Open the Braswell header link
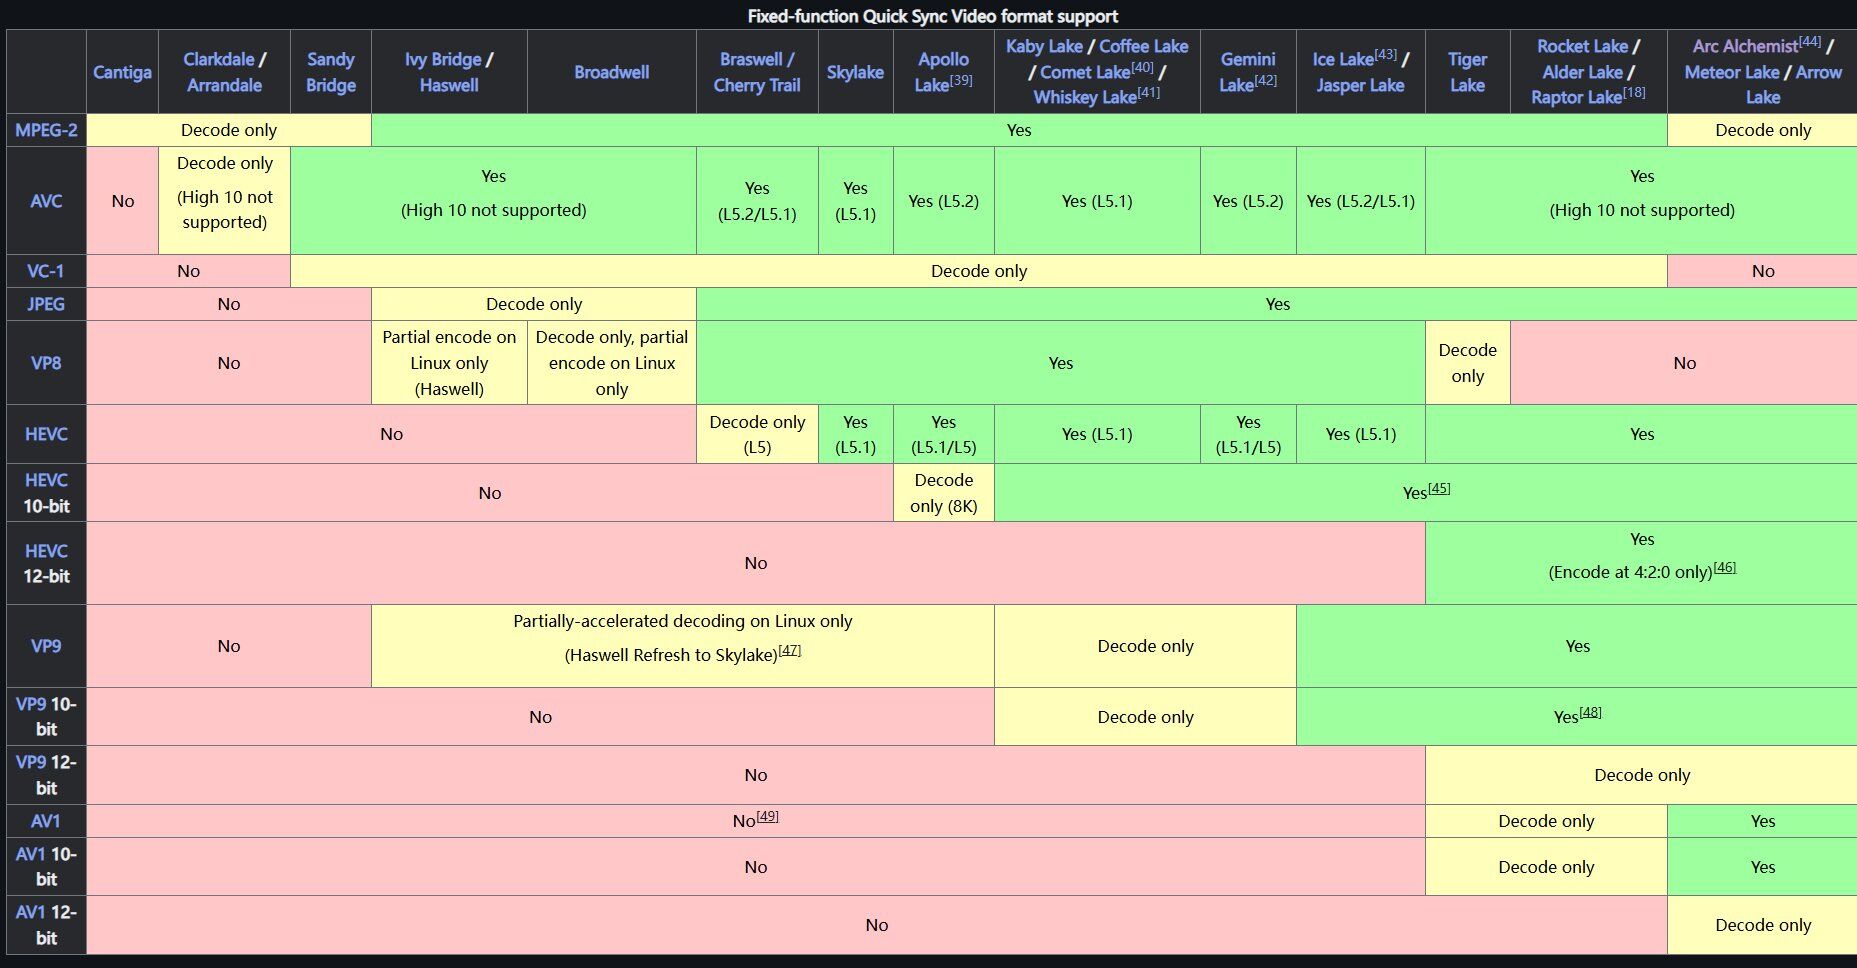The width and height of the screenshot is (1857, 968). (751, 59)
